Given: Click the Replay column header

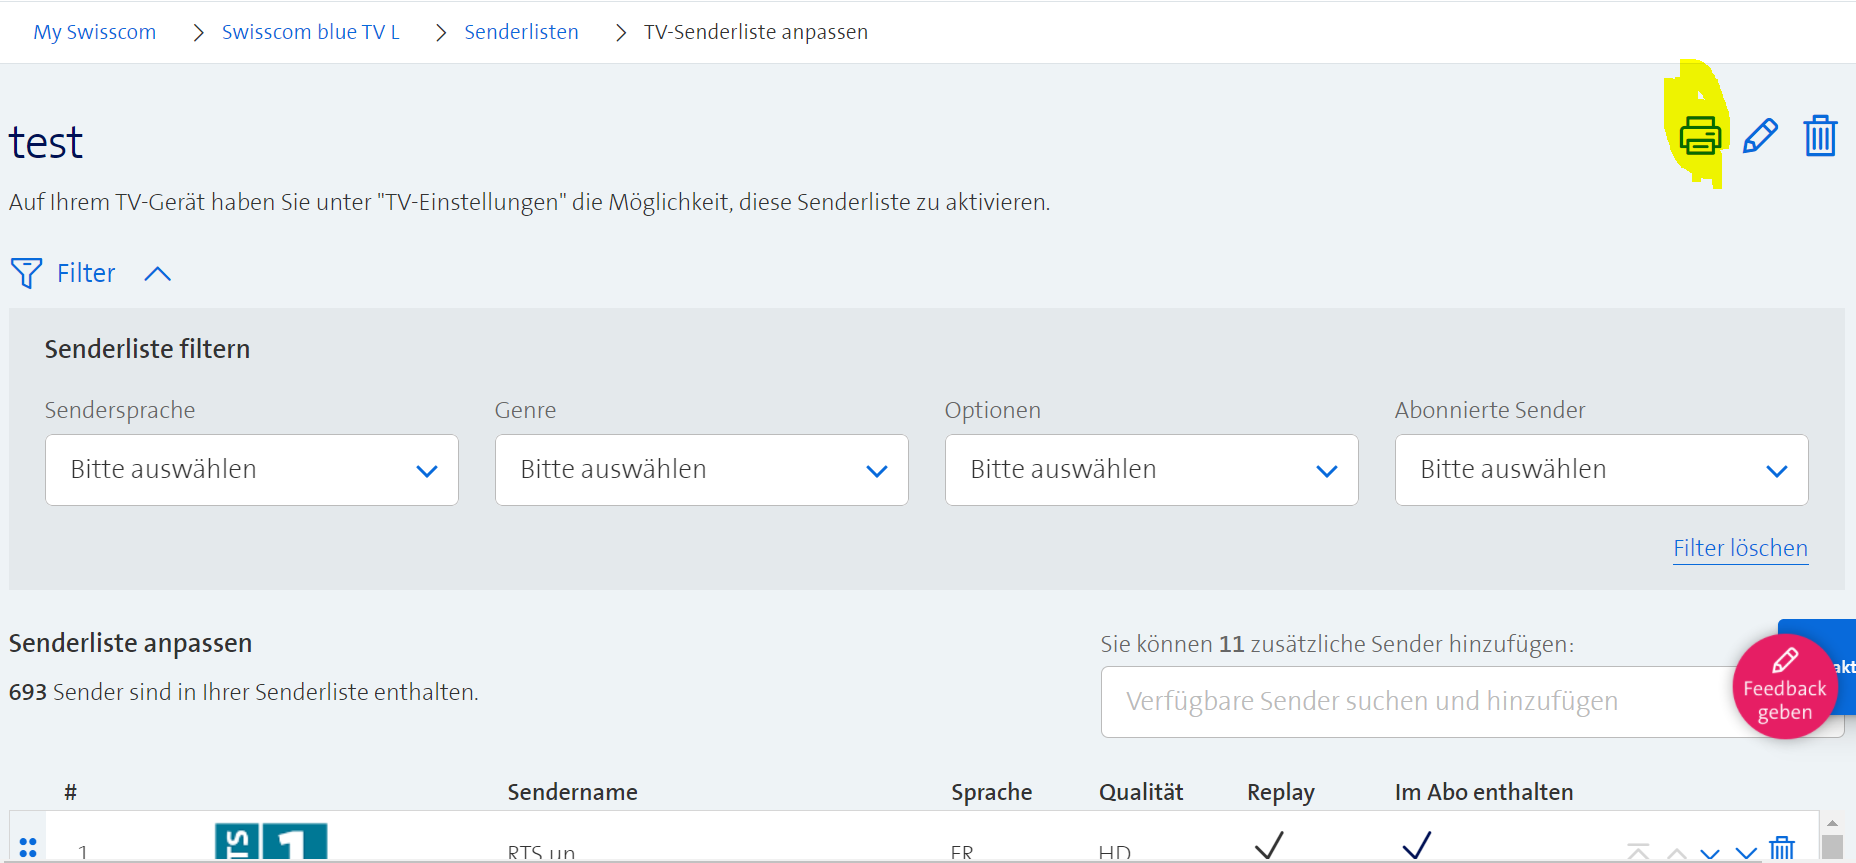Looking at the screenshot, I should tap(1280, 792).
